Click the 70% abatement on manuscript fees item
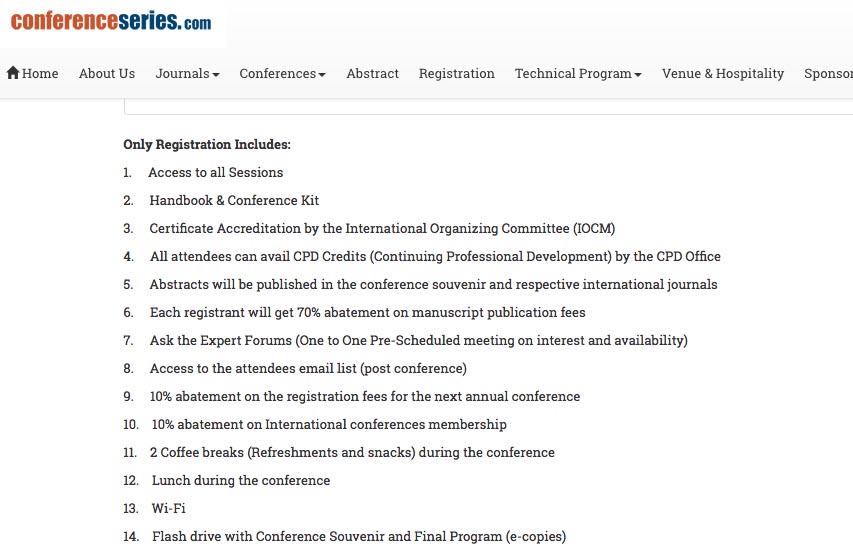Image resolution: width=853 pixels, height=557 pixels. point(367,312)
